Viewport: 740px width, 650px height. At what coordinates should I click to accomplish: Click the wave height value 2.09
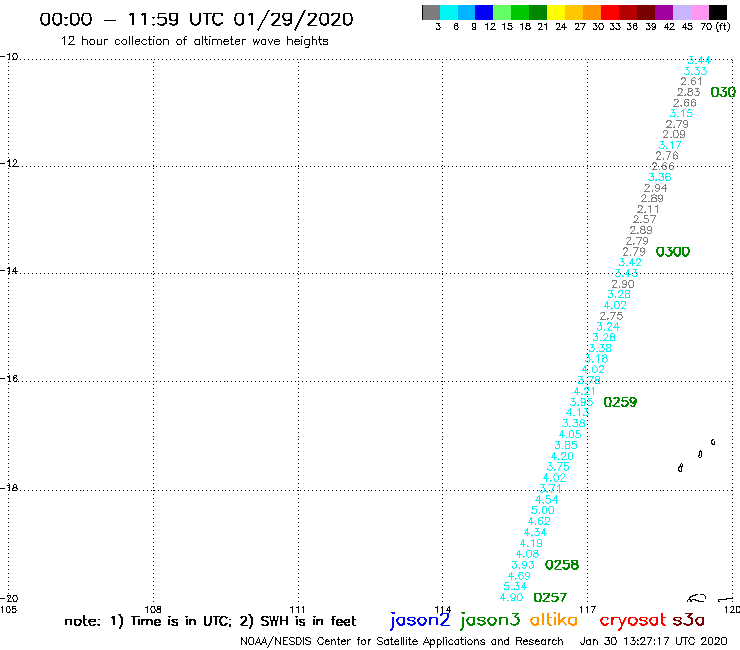674,135
